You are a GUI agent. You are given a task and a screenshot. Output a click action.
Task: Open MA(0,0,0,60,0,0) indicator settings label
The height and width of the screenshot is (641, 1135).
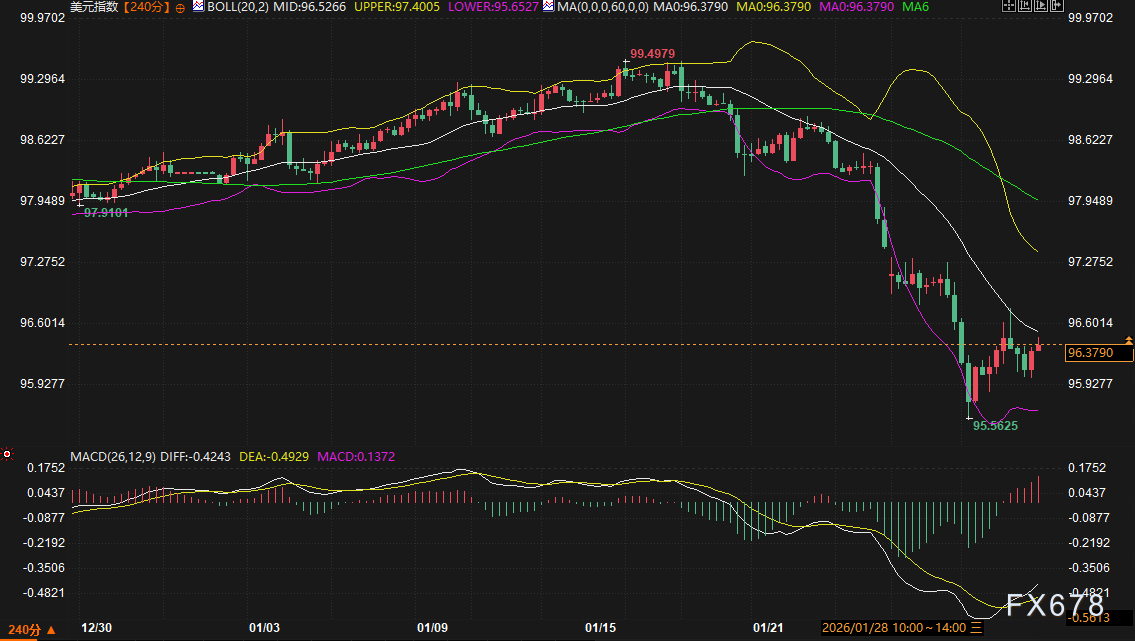[x=601, y=8]
